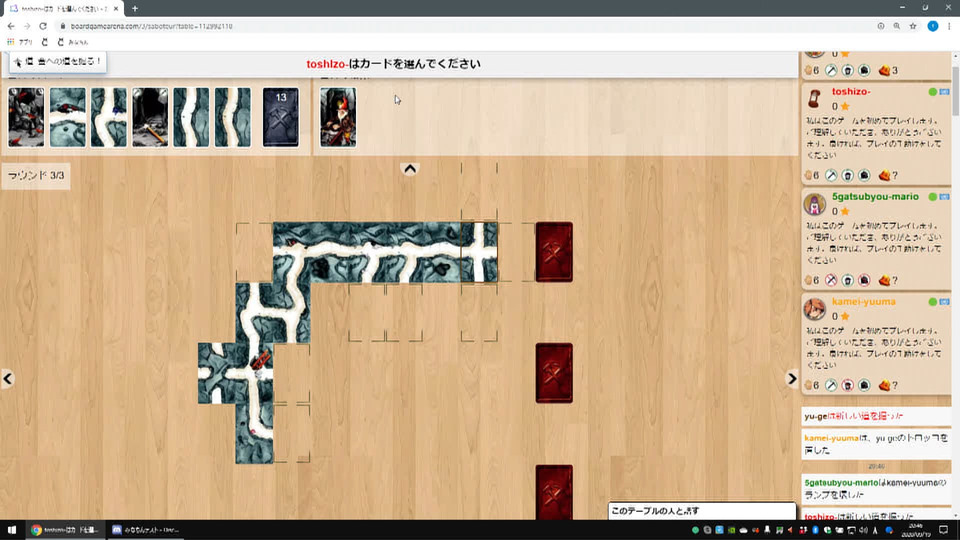Click the deck showing 13 cards

coord(281,117)
